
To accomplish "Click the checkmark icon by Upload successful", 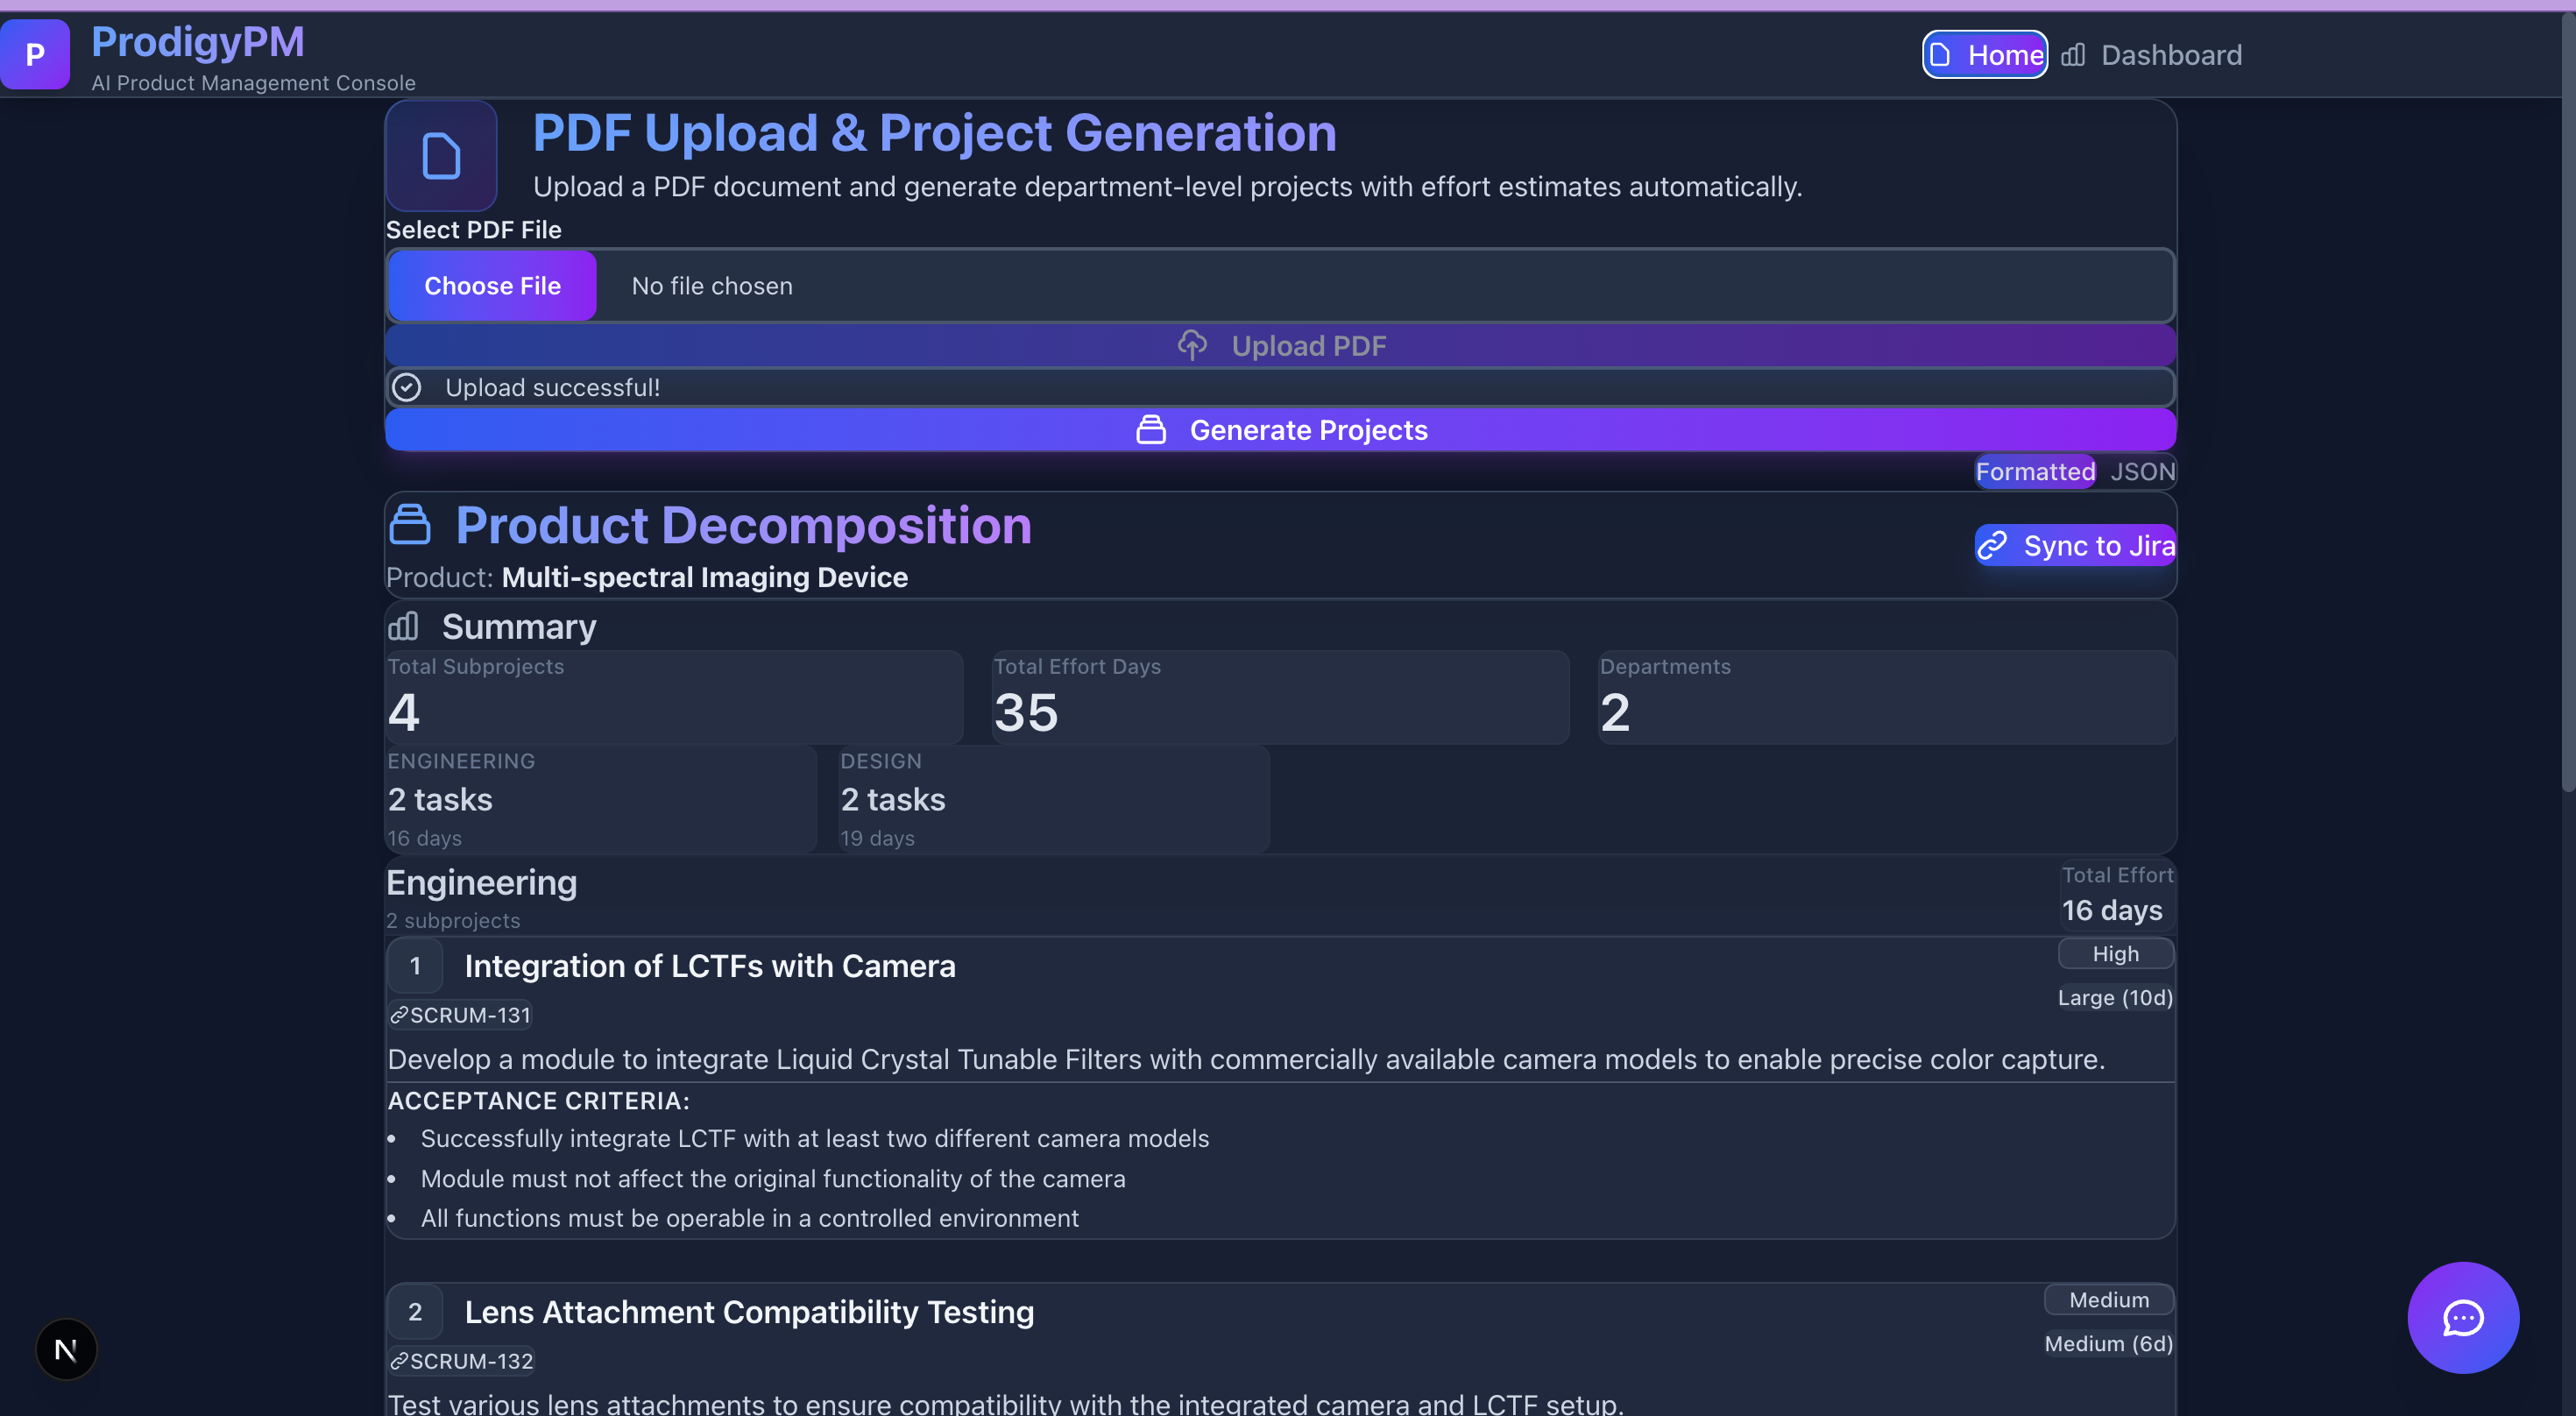I will pos(406,387).
